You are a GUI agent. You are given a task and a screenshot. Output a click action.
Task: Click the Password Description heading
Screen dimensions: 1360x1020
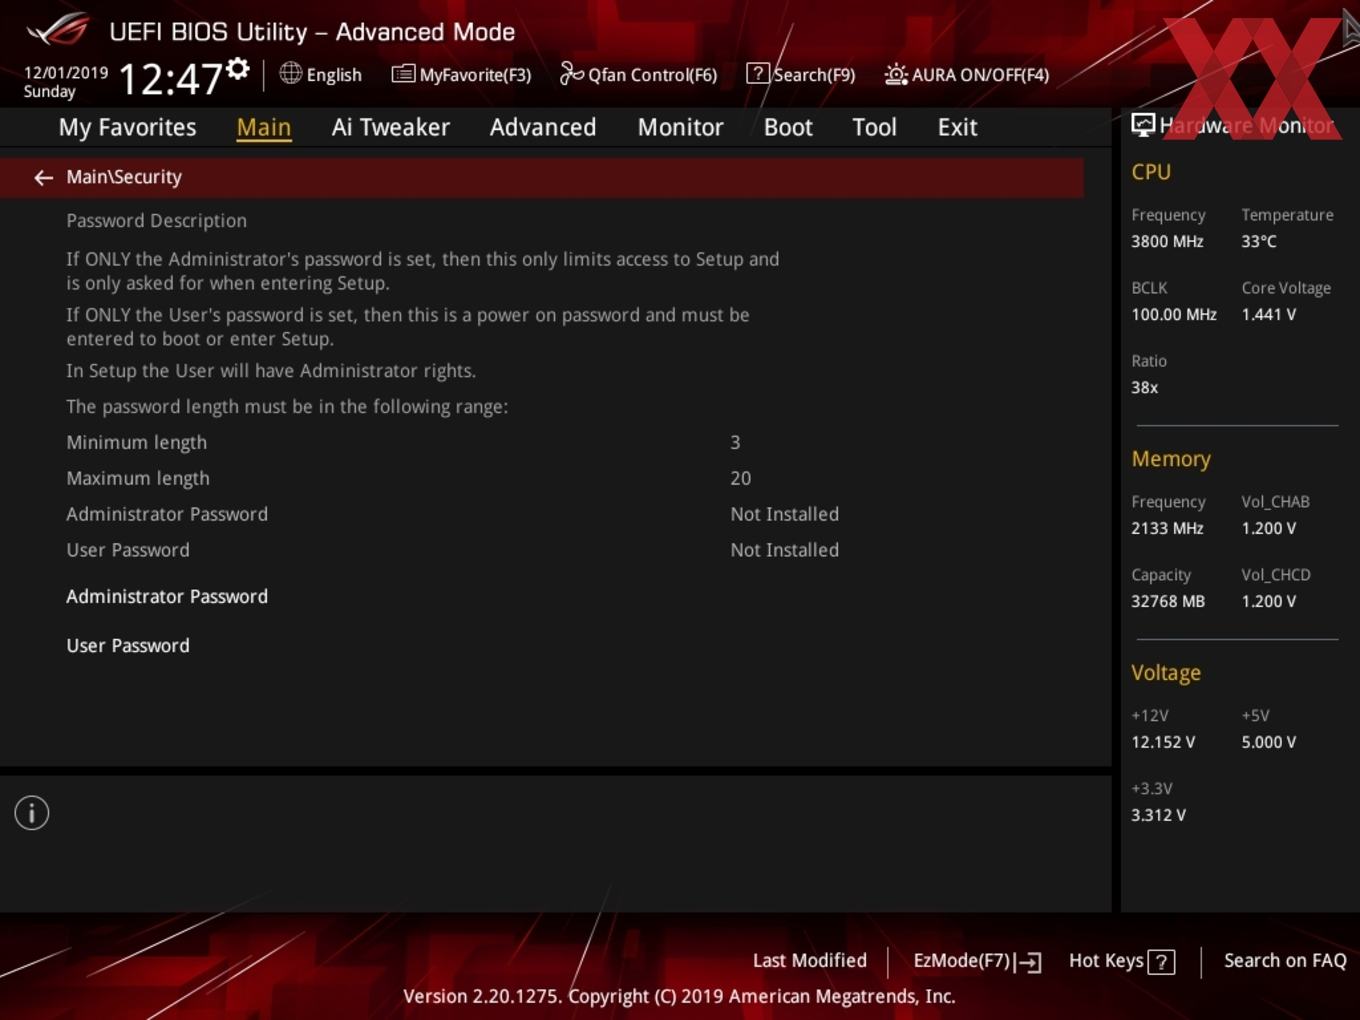click(x=156, y=221)
